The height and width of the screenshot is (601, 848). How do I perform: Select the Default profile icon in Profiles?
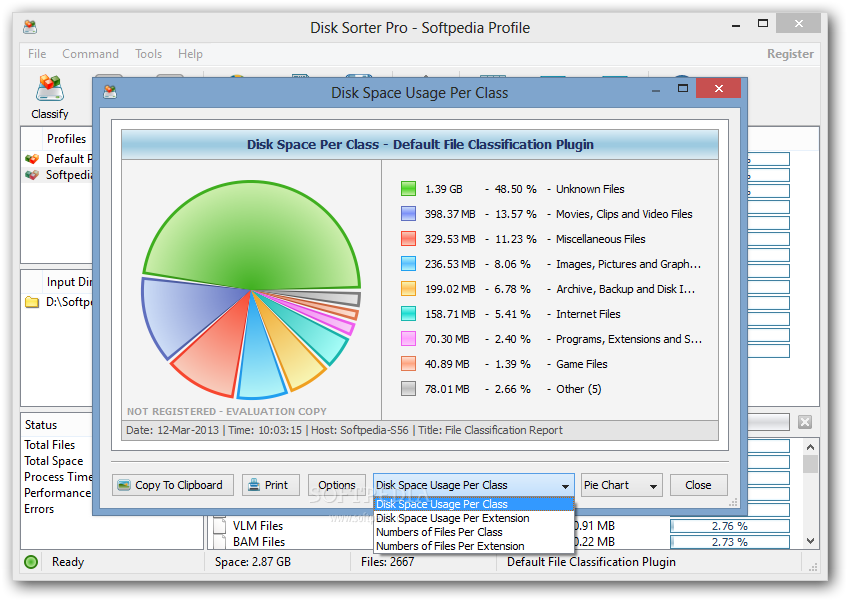(x=32, y=159)
